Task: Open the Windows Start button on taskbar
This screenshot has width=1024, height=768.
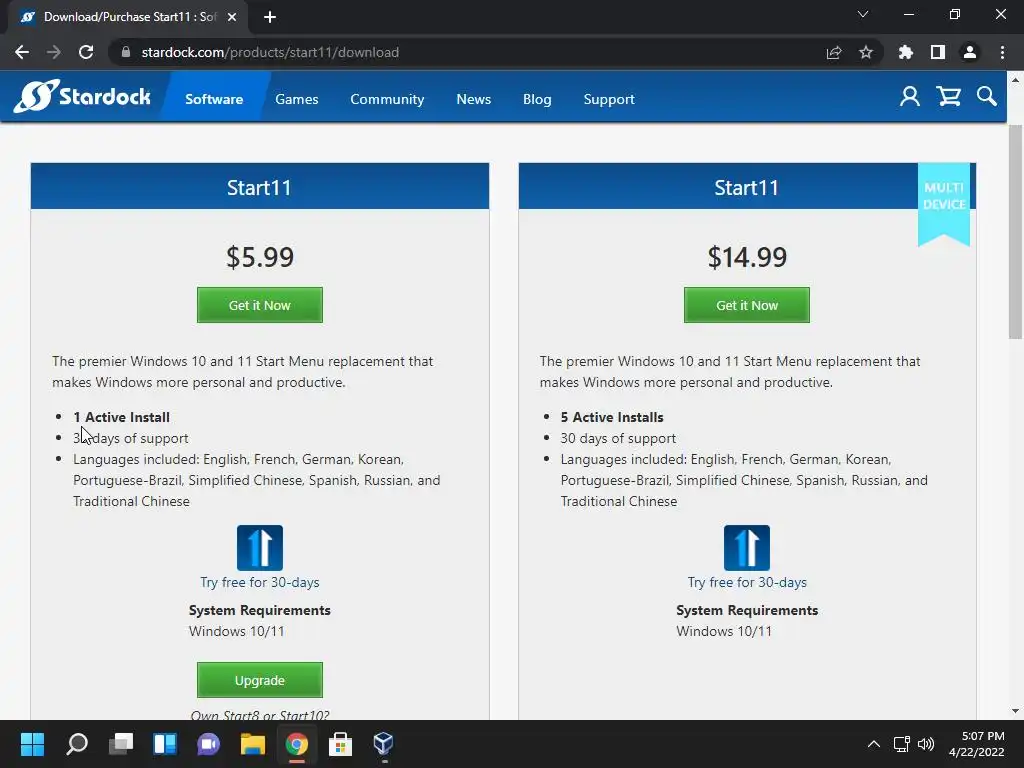Action: [32, 743]
